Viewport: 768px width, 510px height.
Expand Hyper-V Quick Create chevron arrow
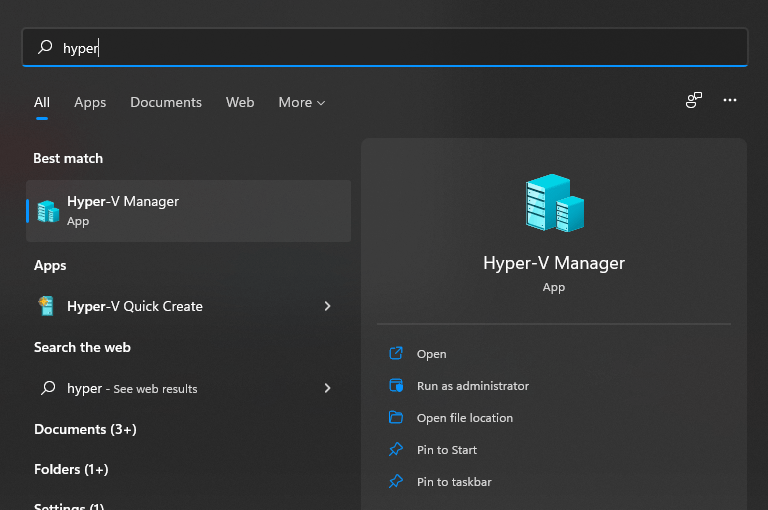[x=327, y=306]
